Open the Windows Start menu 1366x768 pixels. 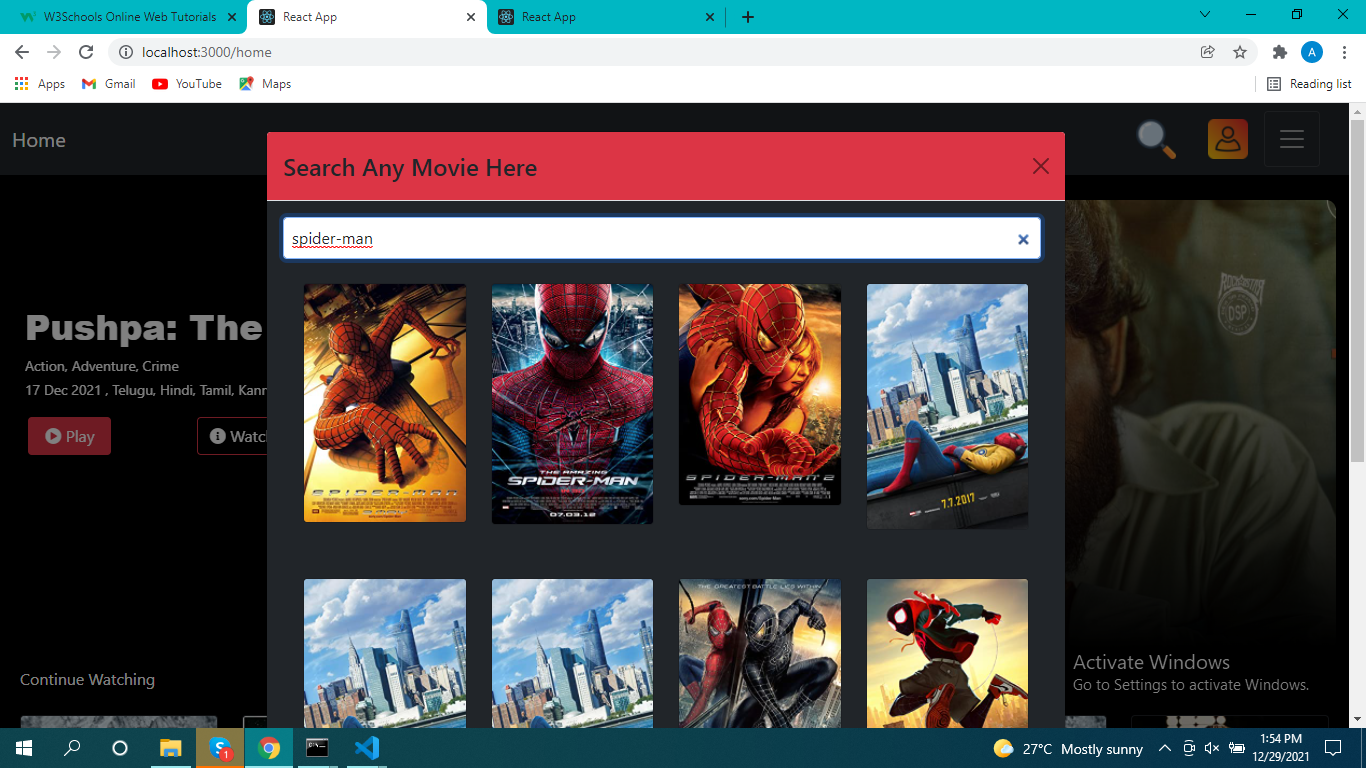click(23, 748)
